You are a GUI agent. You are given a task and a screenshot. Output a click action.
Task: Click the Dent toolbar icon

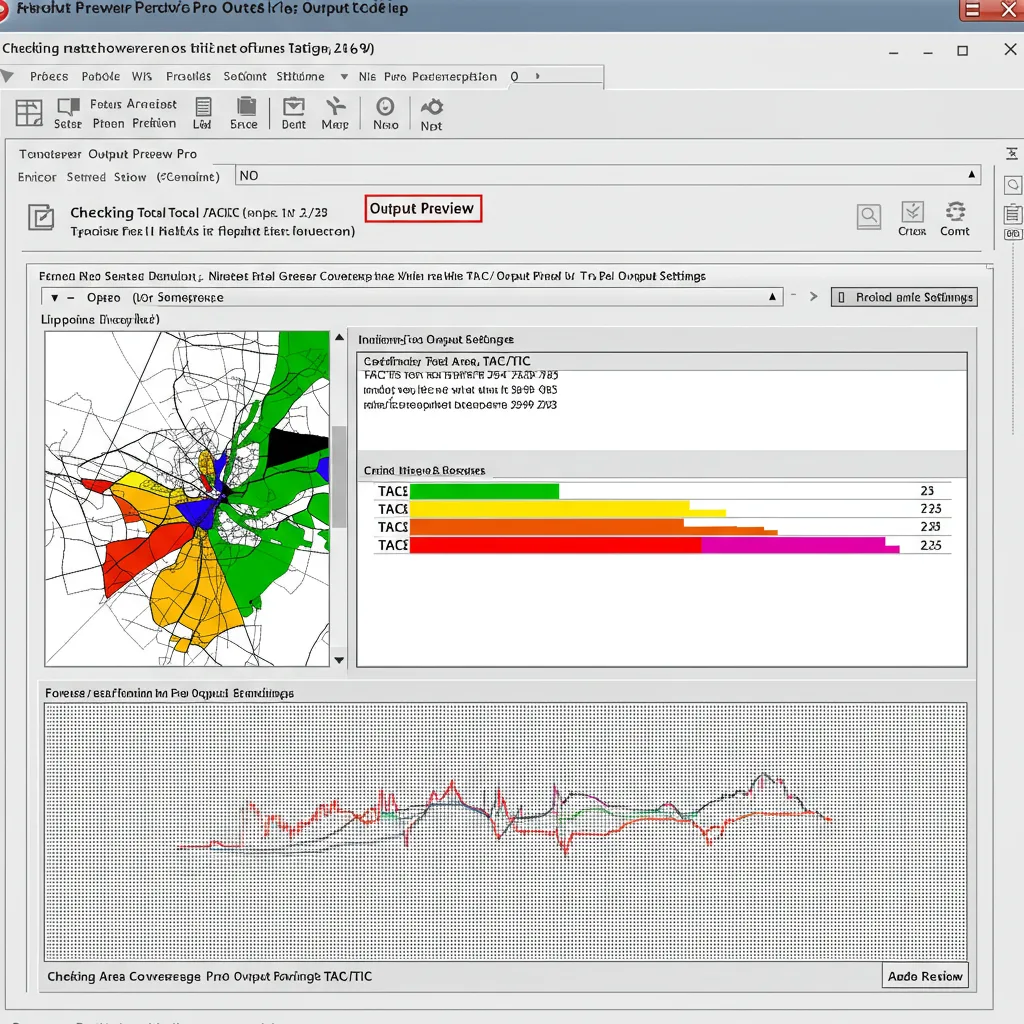(294, 113)
